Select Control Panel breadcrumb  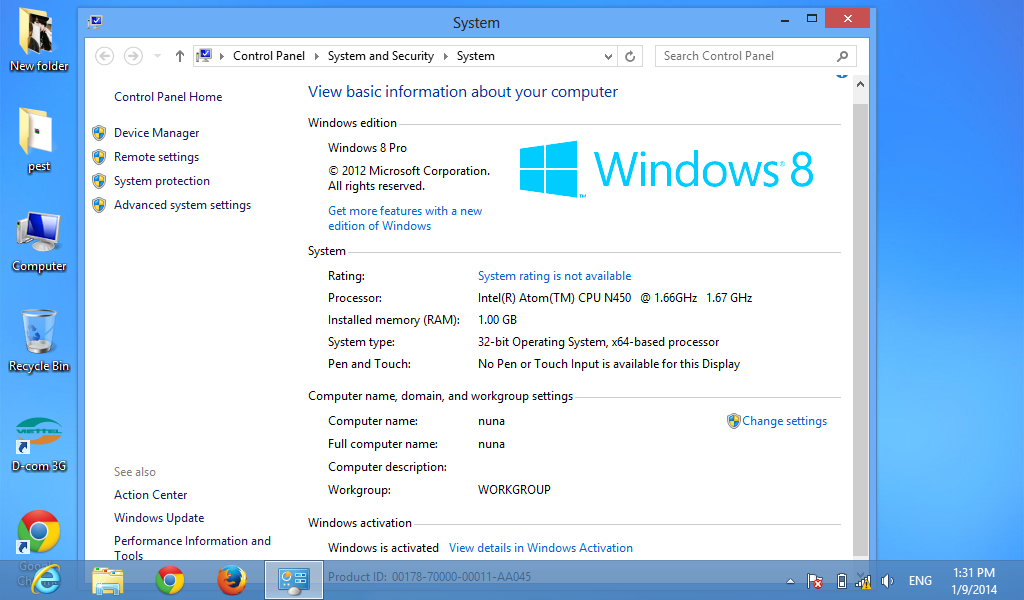click(x=268, y=56)
